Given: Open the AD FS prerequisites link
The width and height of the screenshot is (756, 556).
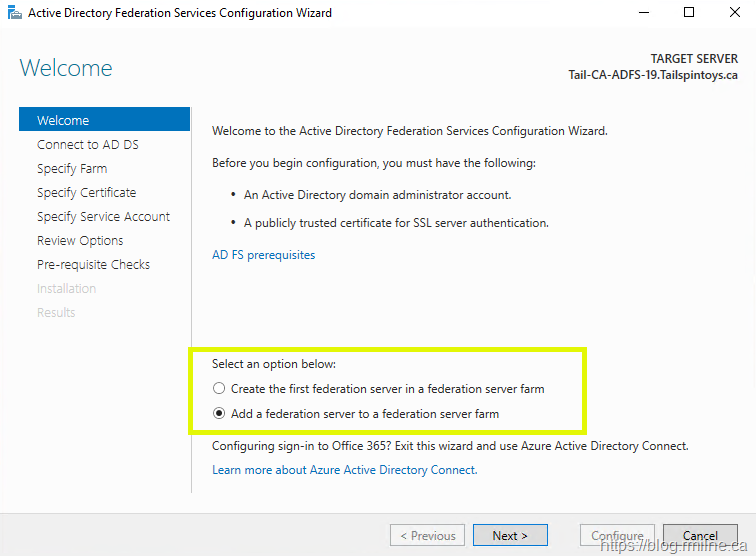Looking at the screenshot, I should pos(263,255).
